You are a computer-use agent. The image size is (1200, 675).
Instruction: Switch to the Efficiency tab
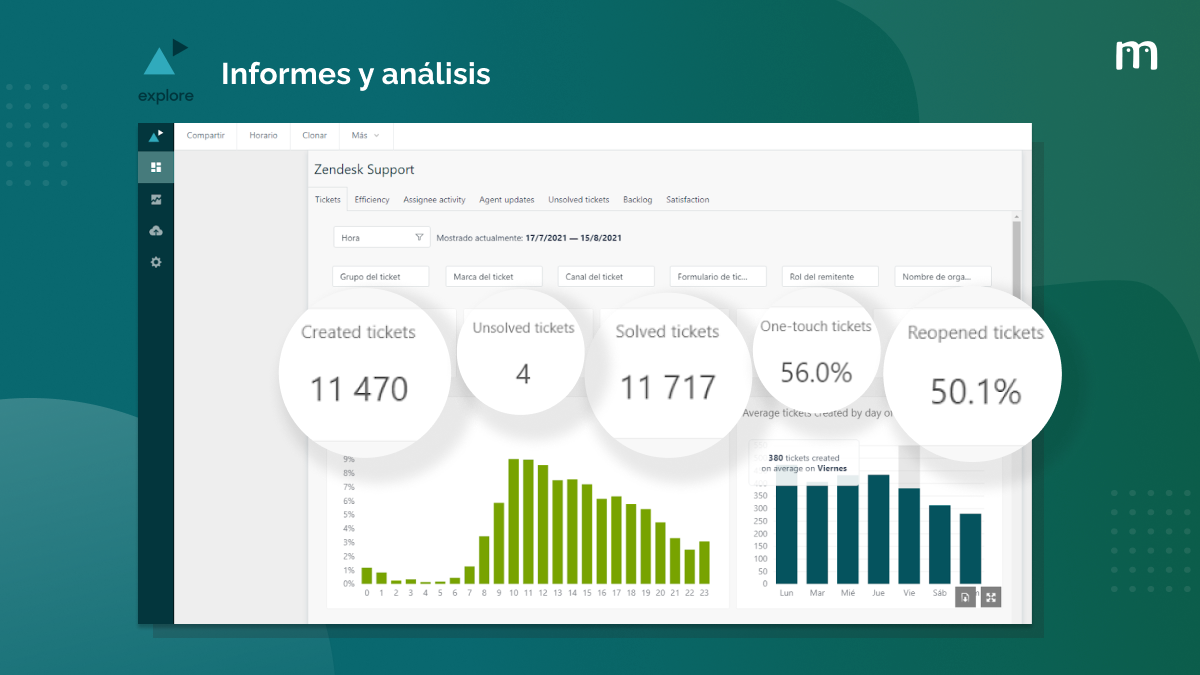(x=372, y=200)
